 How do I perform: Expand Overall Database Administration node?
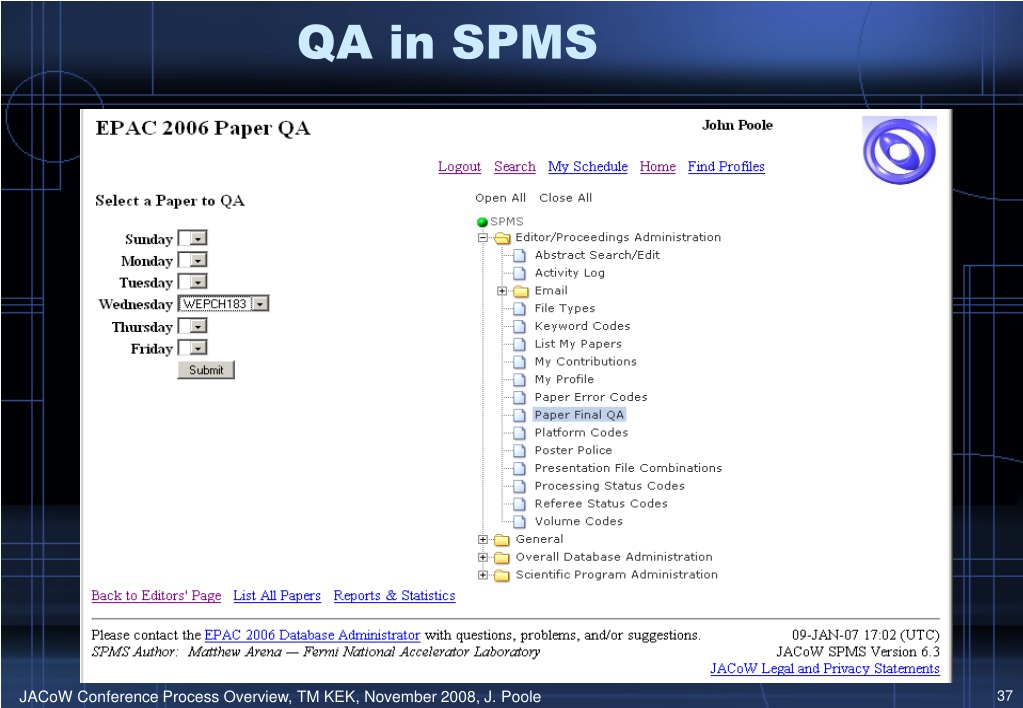coord(483,557)
